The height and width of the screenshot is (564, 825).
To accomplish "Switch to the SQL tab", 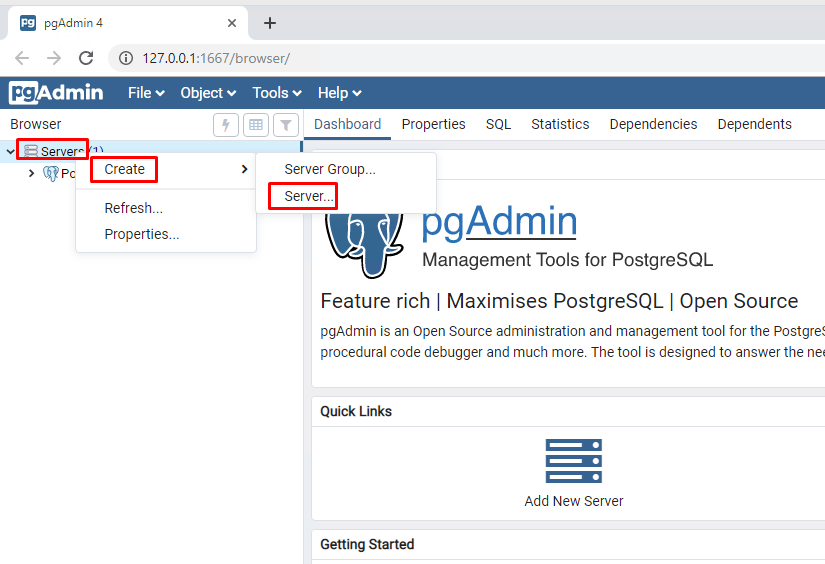I will (x=498, y=124).
